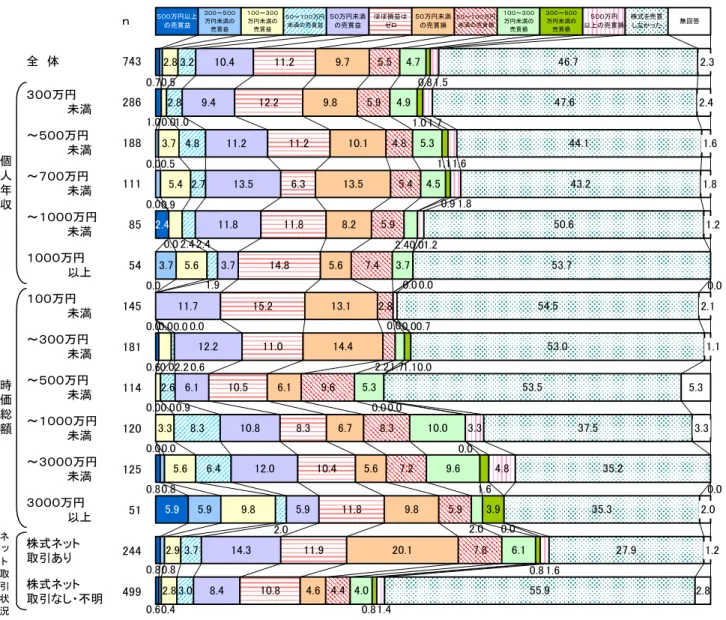
Task: Click the green 10.0 bar segment
Action: pyautogui.click(x=437, y=428)
